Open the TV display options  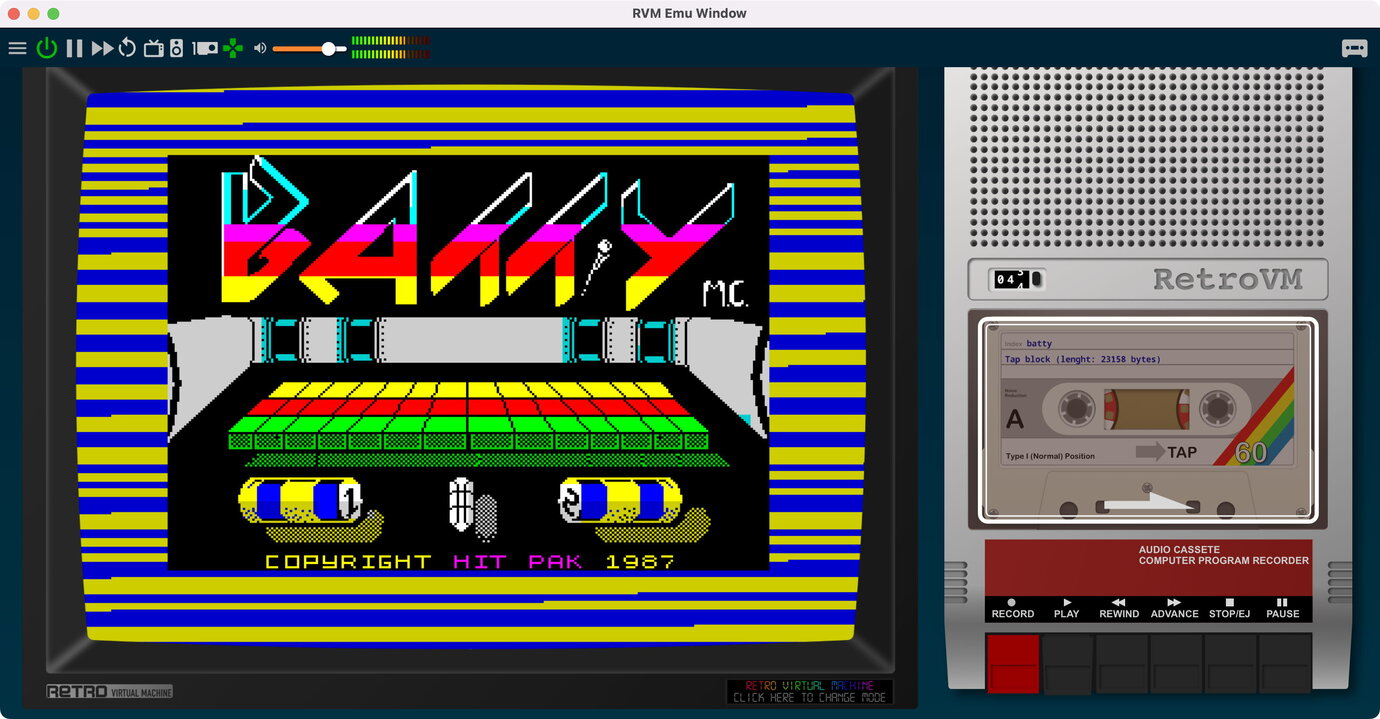coord(153,47)
